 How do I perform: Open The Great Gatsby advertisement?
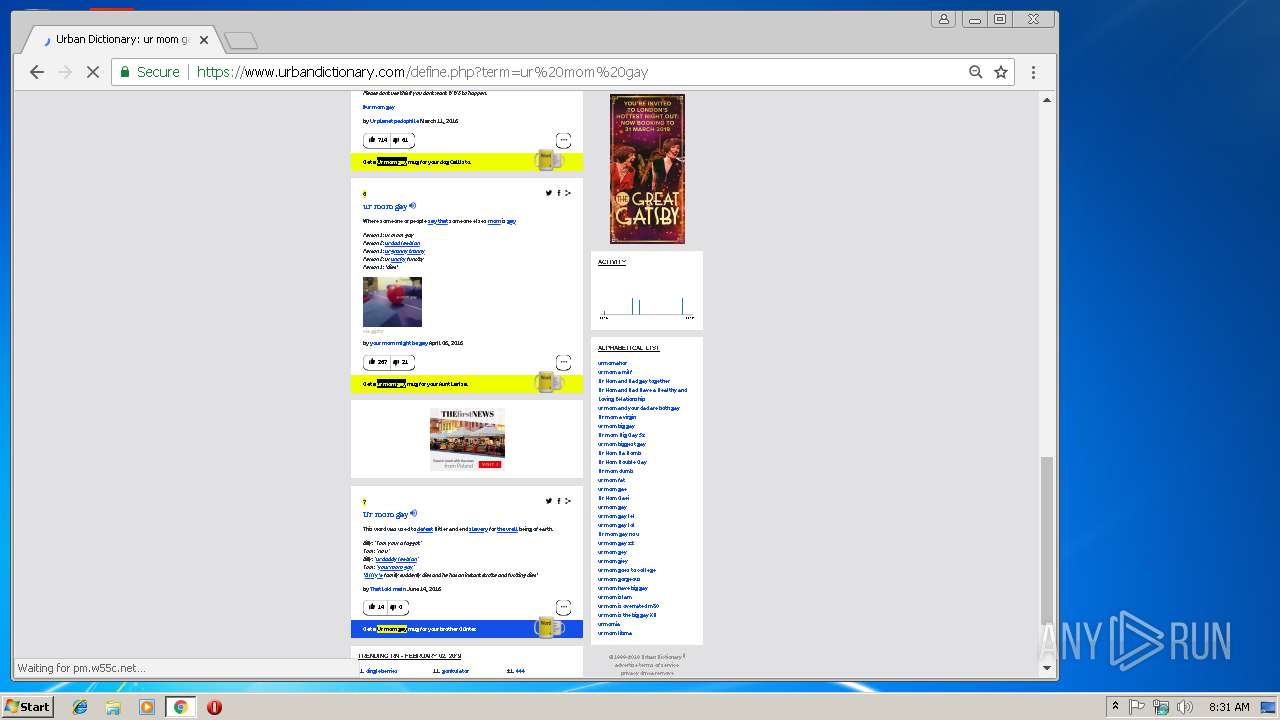(647, 169)
